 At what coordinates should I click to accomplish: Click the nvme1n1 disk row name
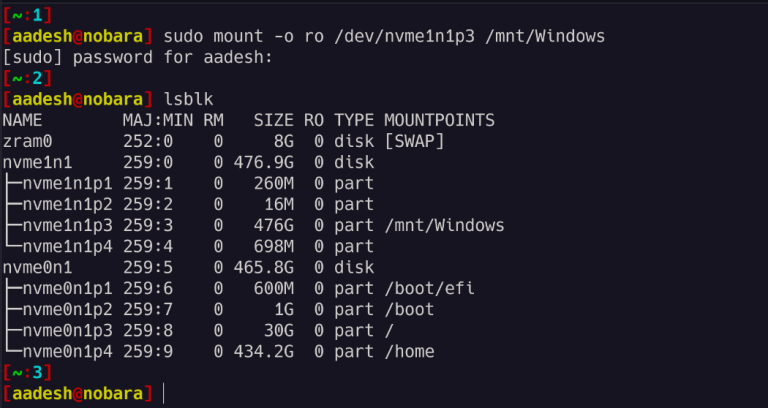[37, 163]
